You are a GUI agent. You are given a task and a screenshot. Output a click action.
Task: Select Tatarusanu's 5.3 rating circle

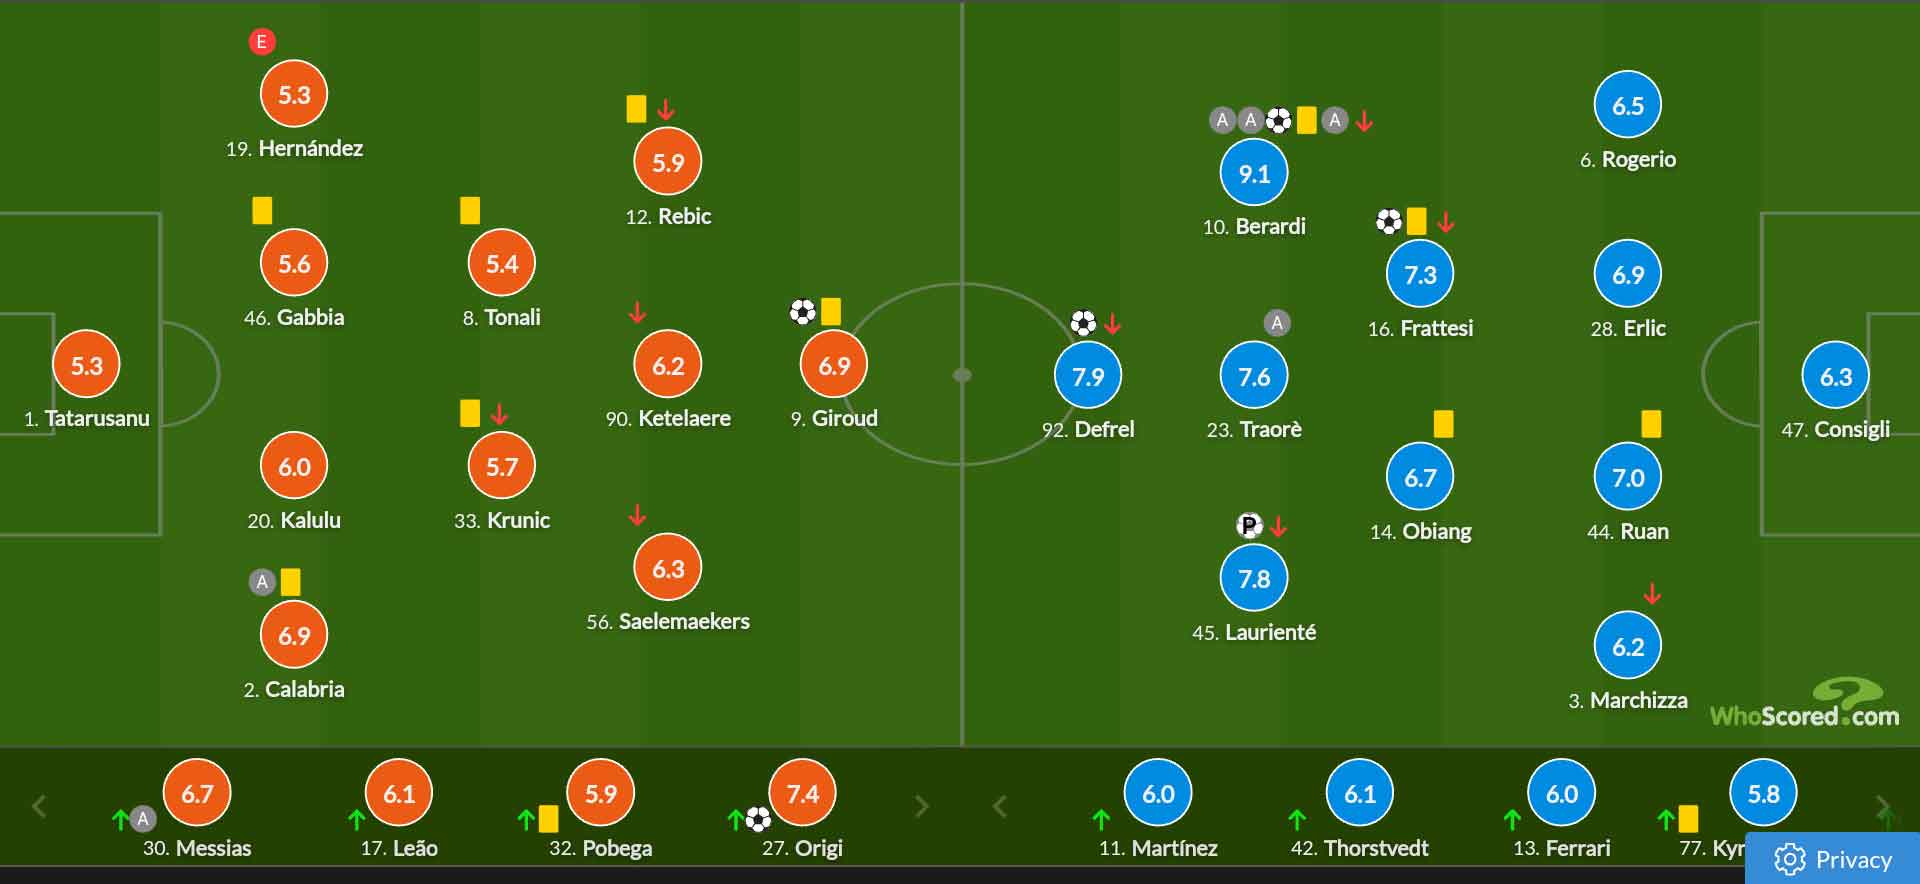coord(86,365)
